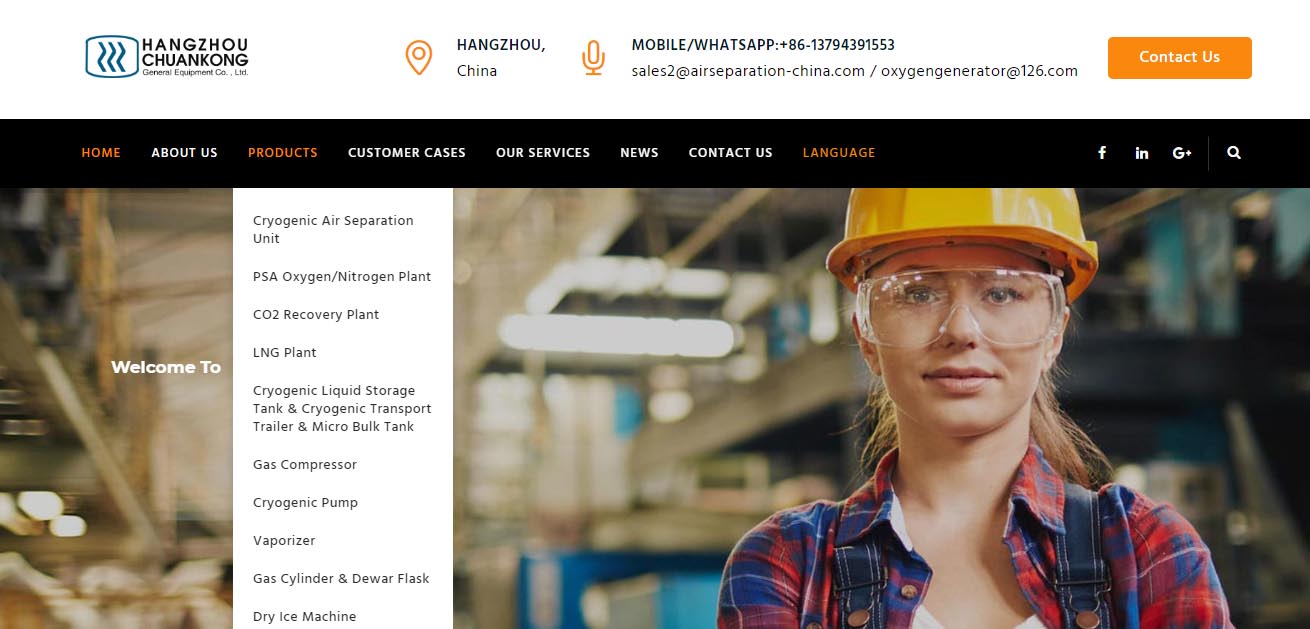
Task: Click the oxygengenerator@126.com email address
Action: (979, 71)
